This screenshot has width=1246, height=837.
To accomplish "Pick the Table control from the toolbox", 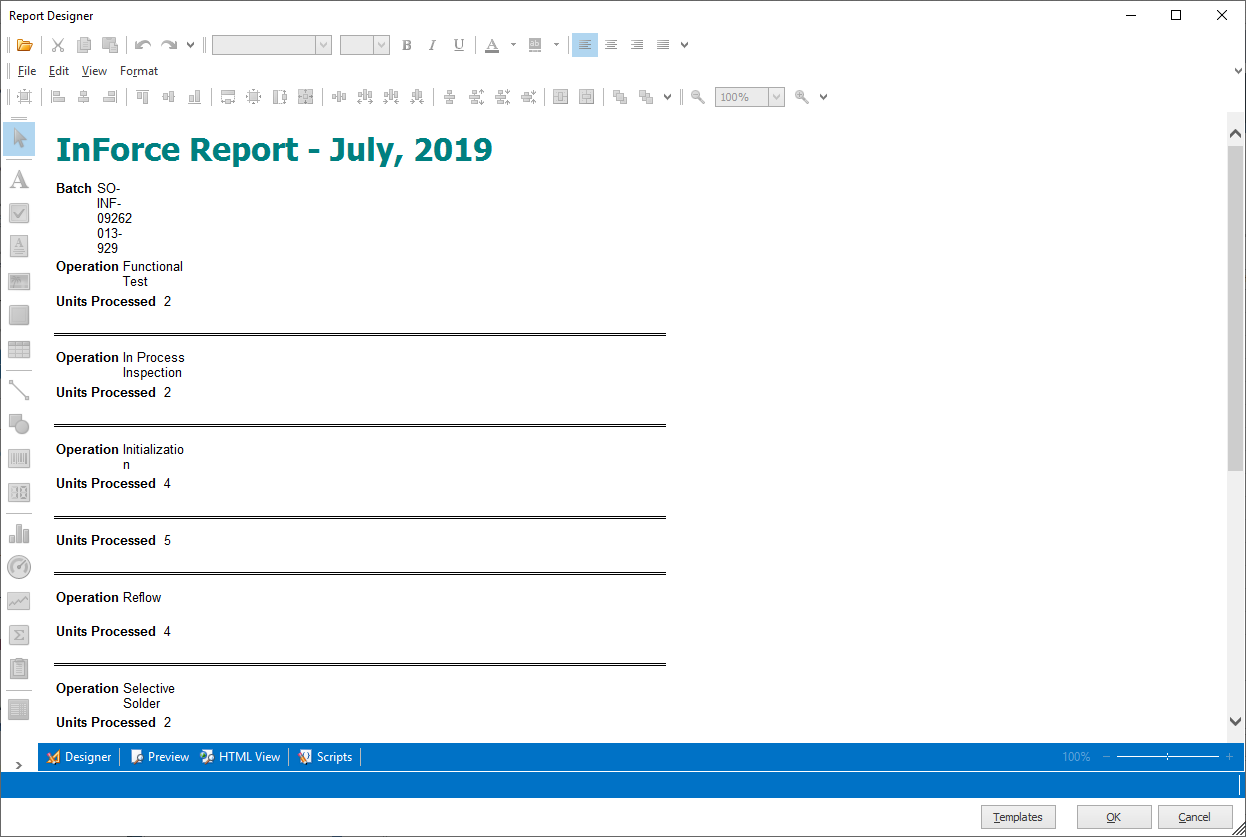I will coord(18,349).
